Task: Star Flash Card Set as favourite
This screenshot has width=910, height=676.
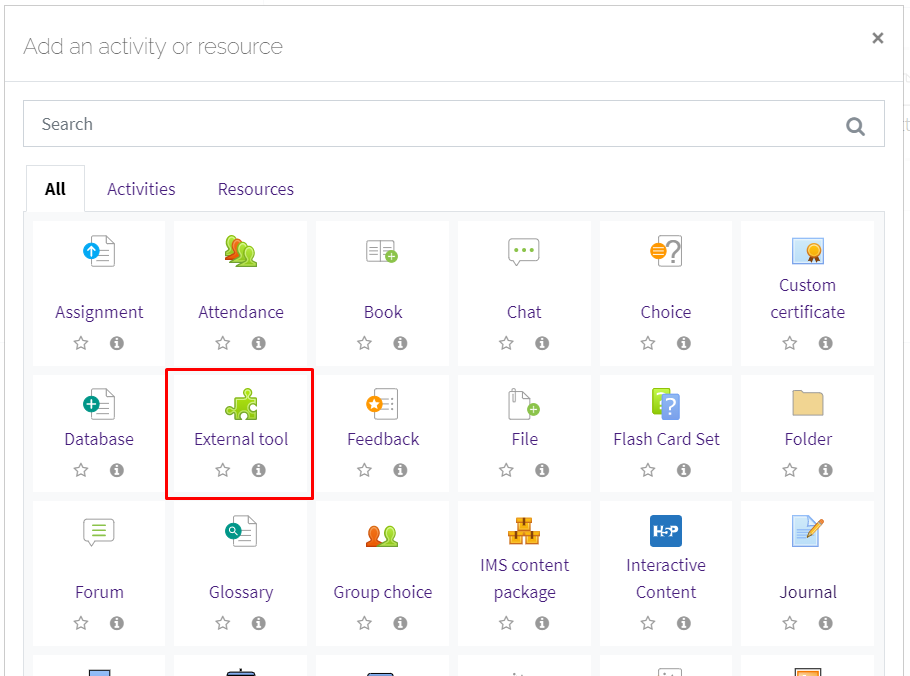Action: click(648, 470)
